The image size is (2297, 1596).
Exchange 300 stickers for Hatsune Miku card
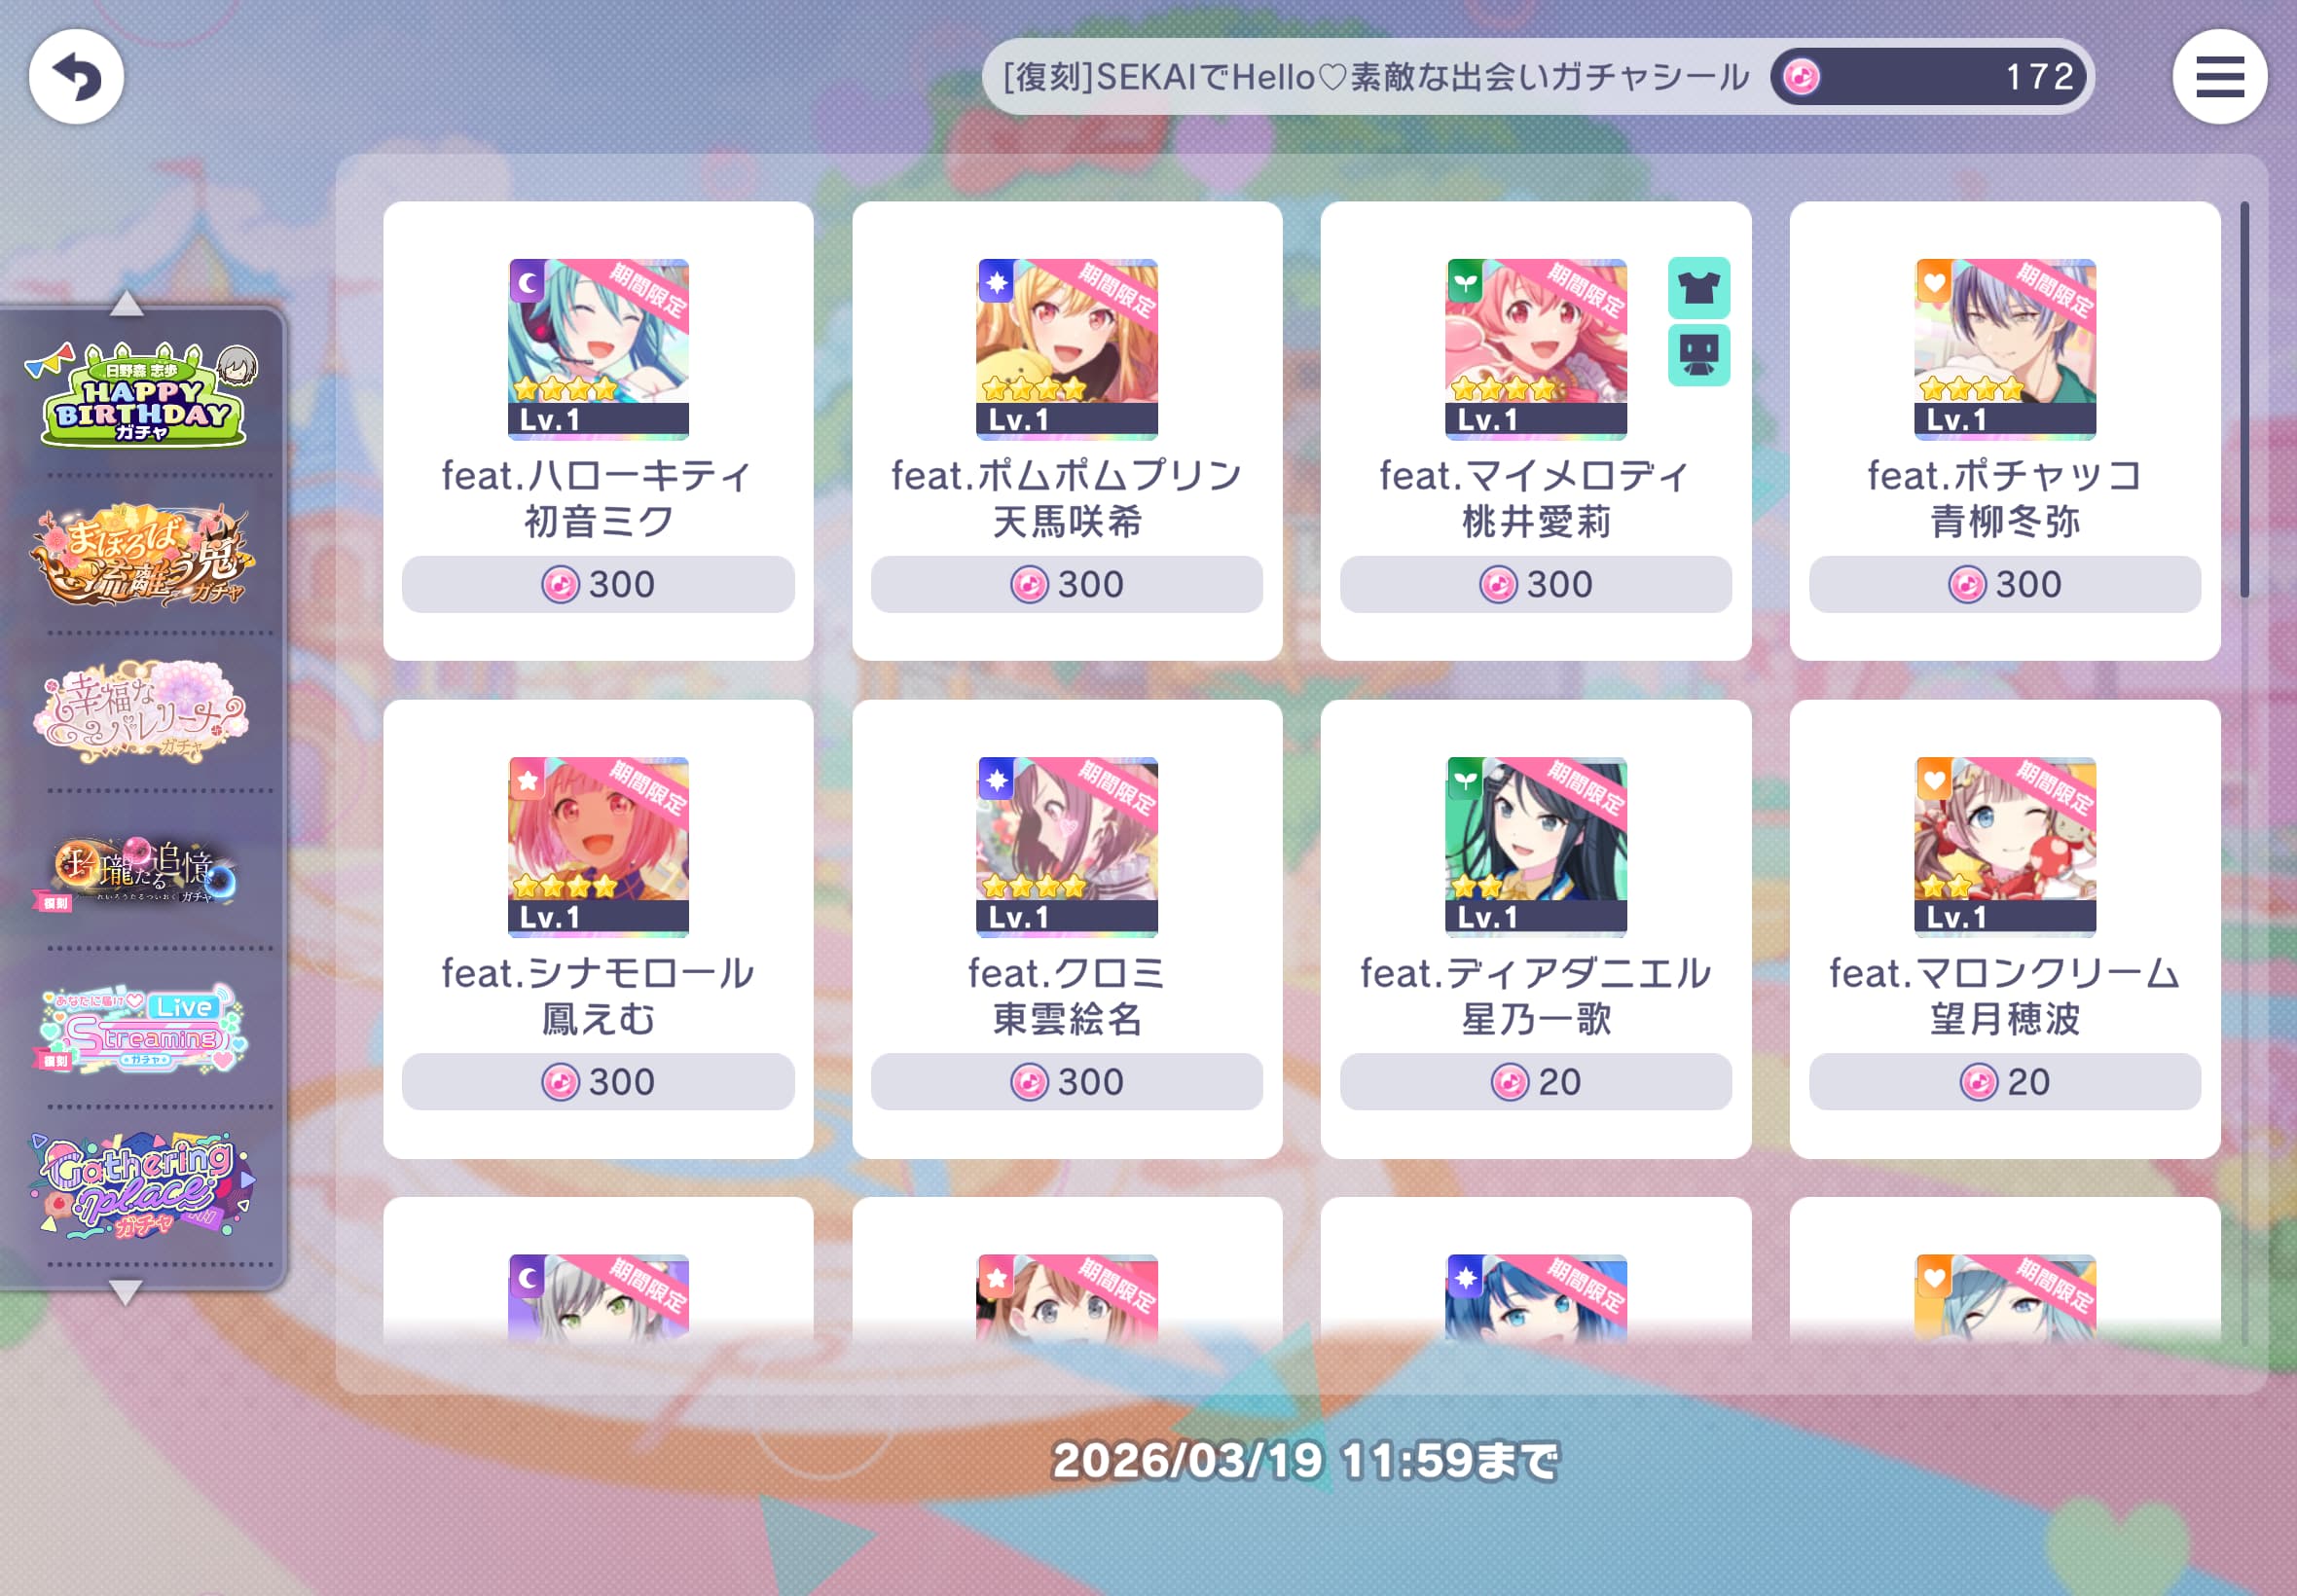[598, 584]
